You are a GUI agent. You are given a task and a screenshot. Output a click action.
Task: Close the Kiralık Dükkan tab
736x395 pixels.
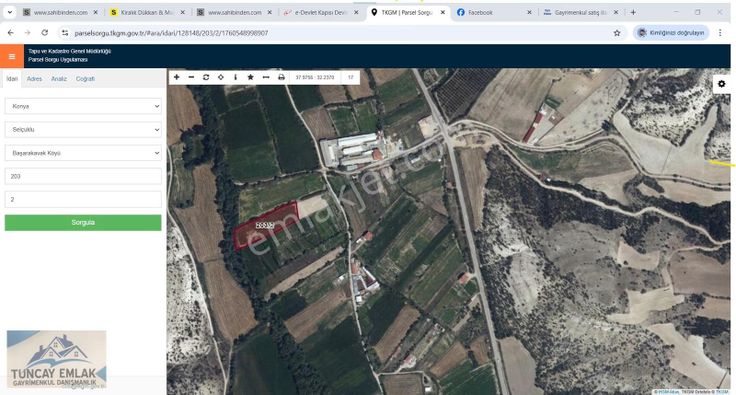tap(183, 13)
